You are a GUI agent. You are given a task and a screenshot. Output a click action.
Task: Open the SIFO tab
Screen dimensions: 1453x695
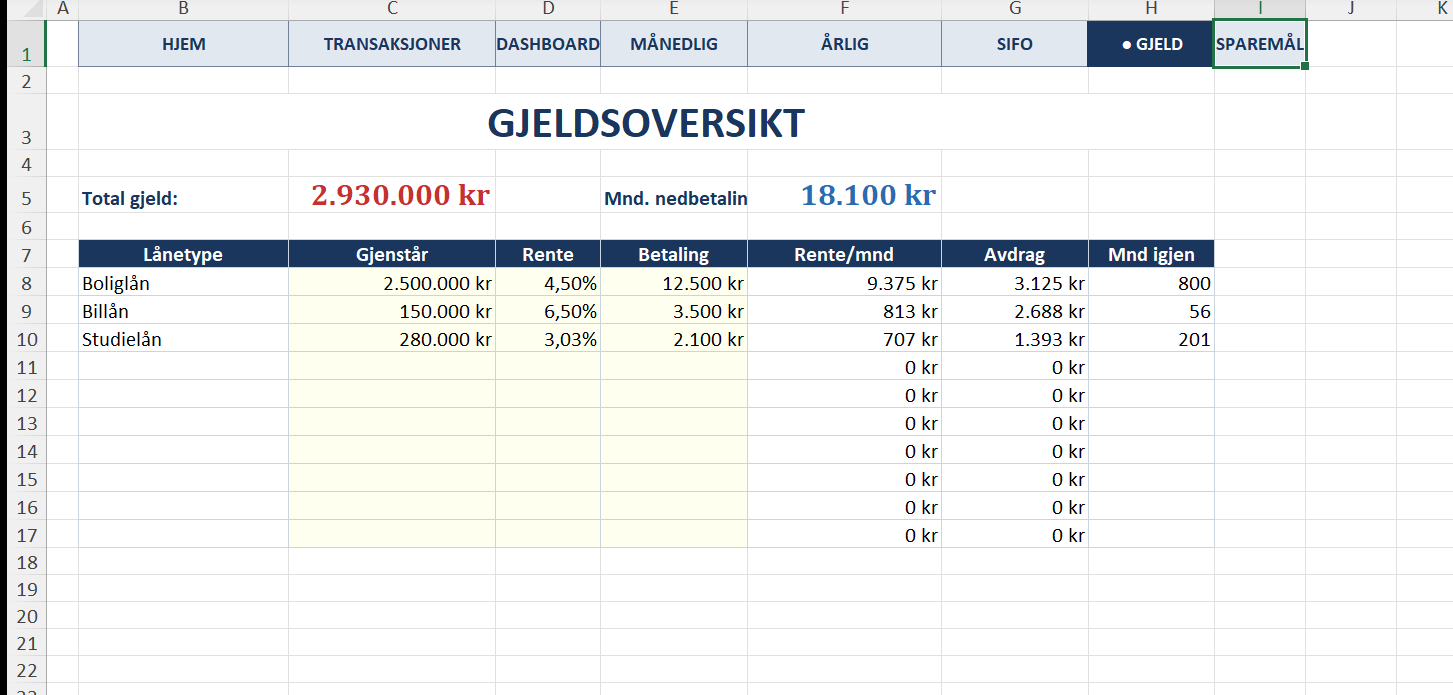click(x=1014, y=44)
